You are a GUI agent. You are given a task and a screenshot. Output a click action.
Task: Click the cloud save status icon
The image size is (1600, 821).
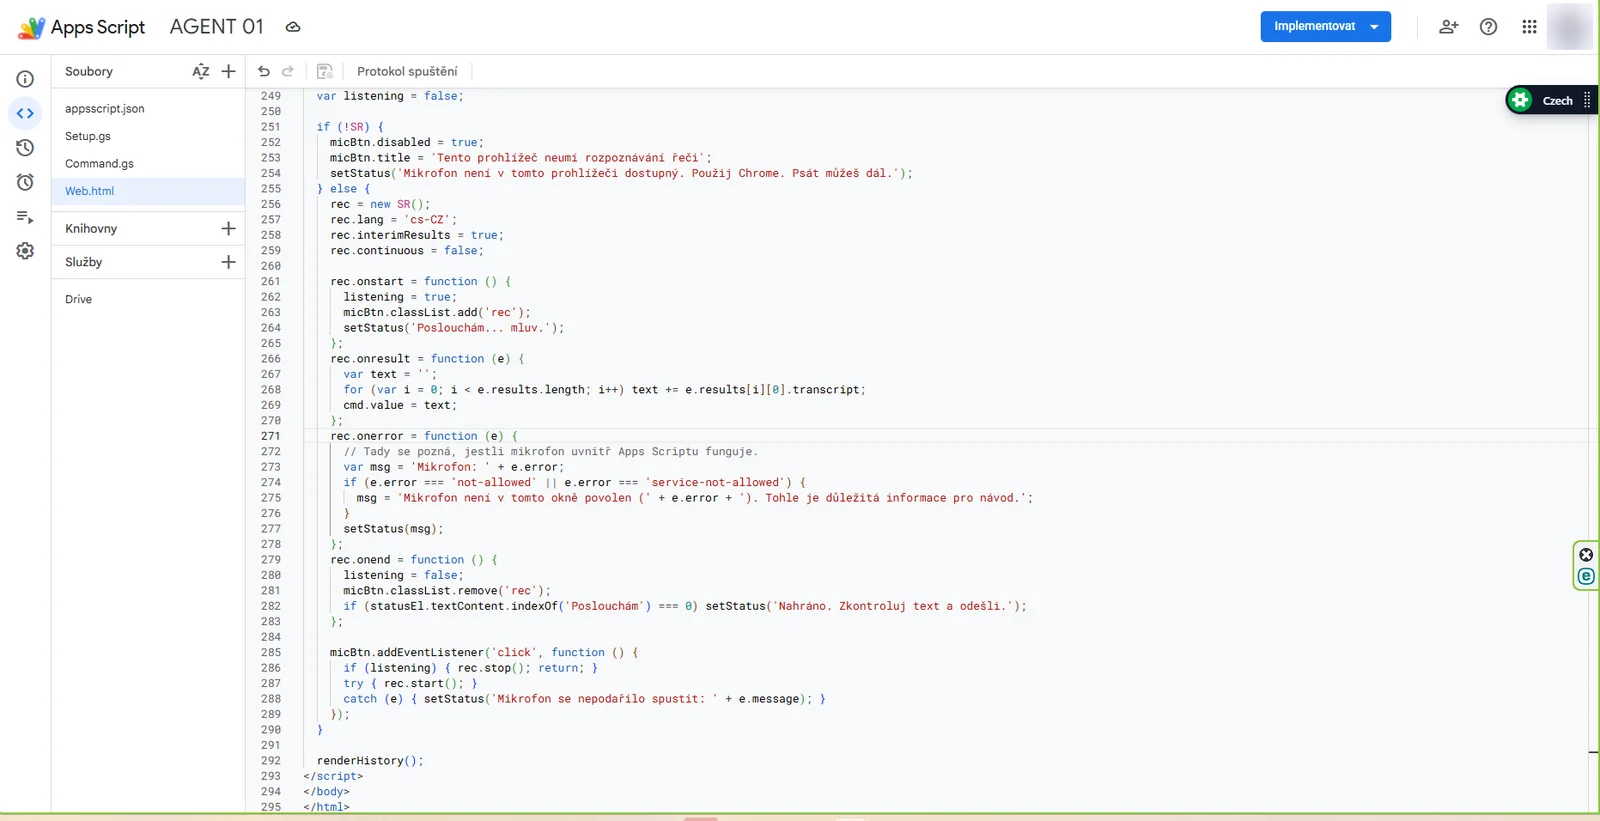point(293,27)
